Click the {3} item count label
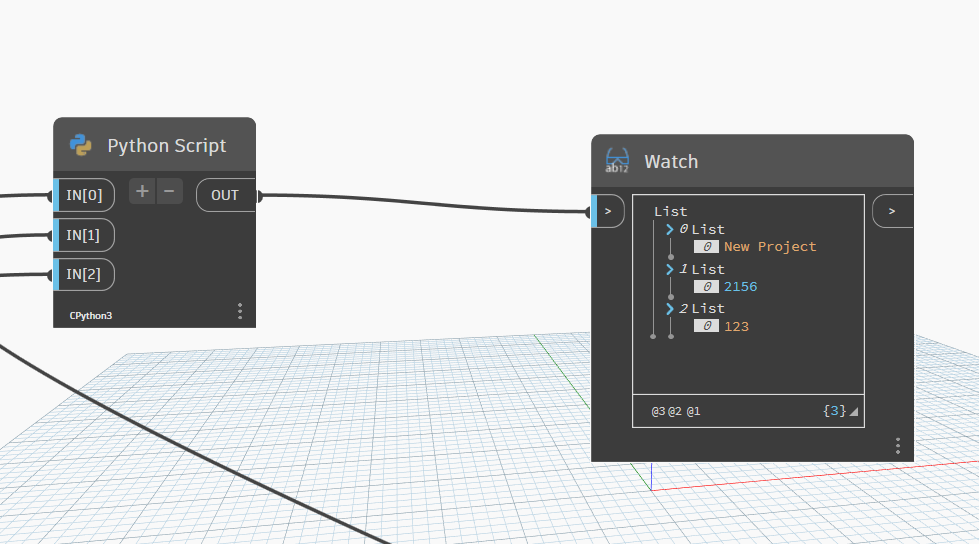 pos(835,411)
